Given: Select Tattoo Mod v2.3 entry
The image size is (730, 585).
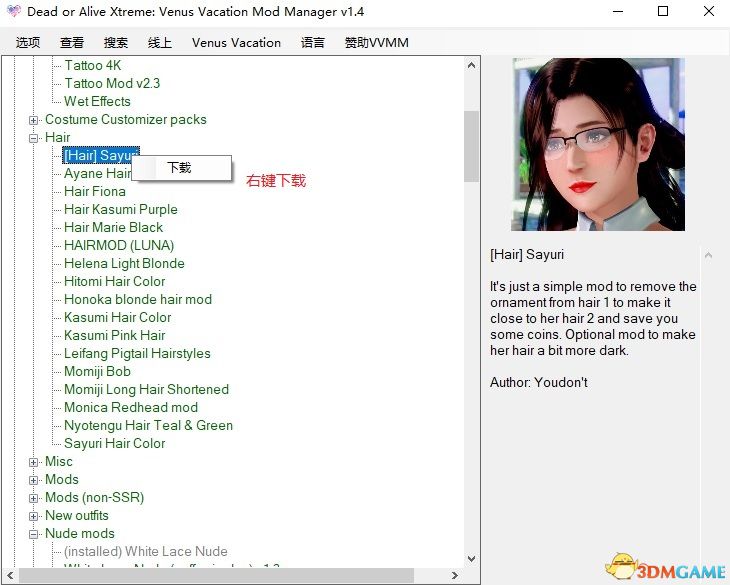Looking at the screenshot, I should click(x=112, y=83).
